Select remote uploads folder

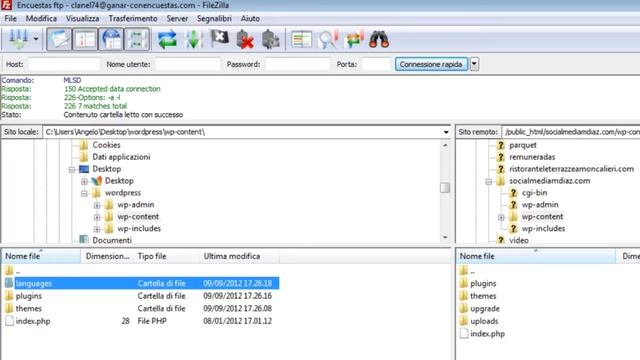pyautogui.click(x=484, y=321)
